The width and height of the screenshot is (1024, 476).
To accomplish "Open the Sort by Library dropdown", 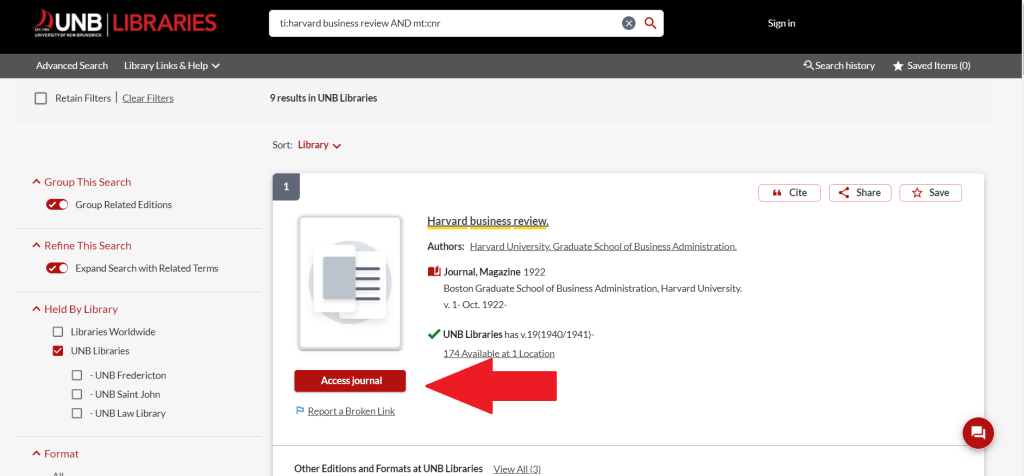I will (x=319, y=145).
